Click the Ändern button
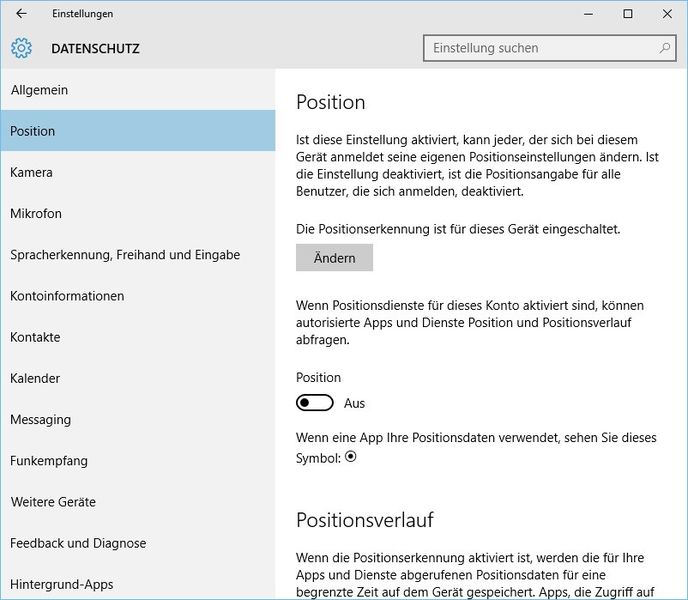Viewport: 688px width, 600px height. (x=334, y=258)
